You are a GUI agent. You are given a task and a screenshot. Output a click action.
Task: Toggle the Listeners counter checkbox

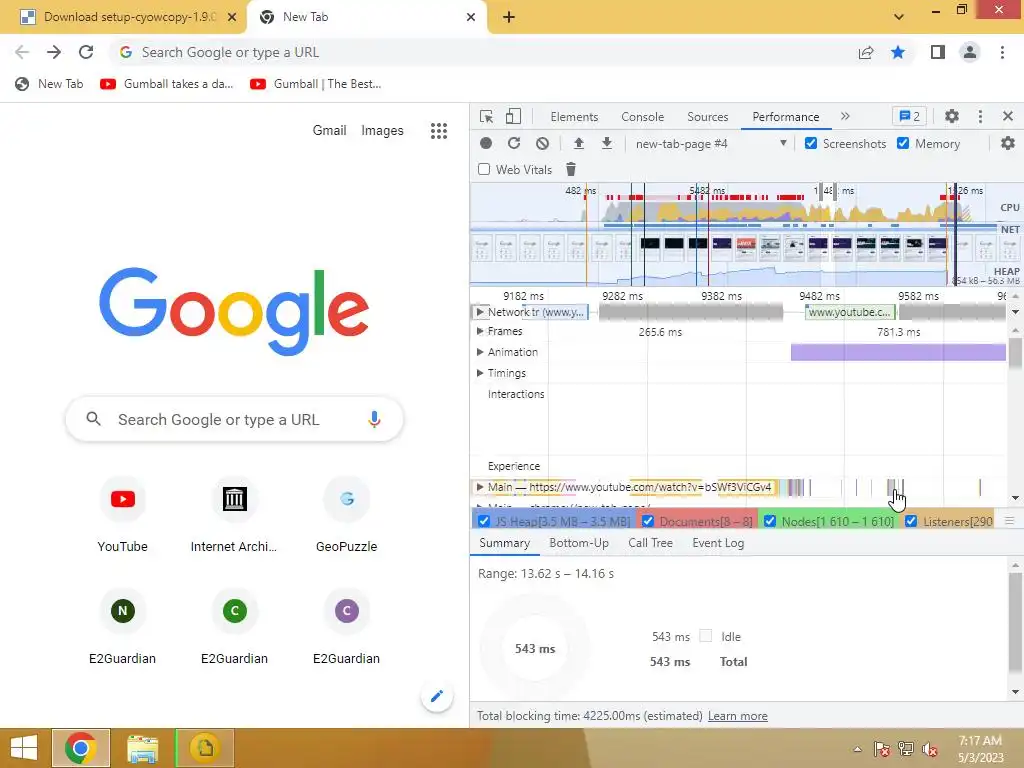point(911,520)
